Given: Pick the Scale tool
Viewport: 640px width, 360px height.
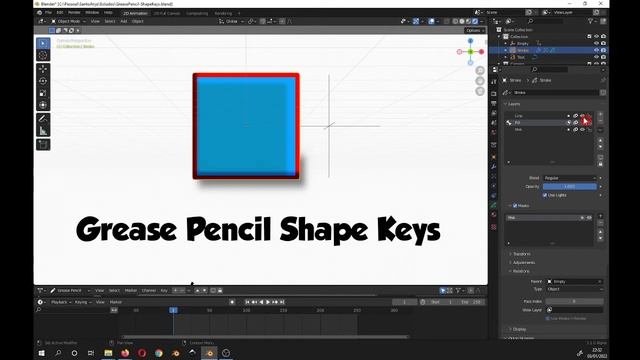Looking at the screenshot, I should point(43,93).
